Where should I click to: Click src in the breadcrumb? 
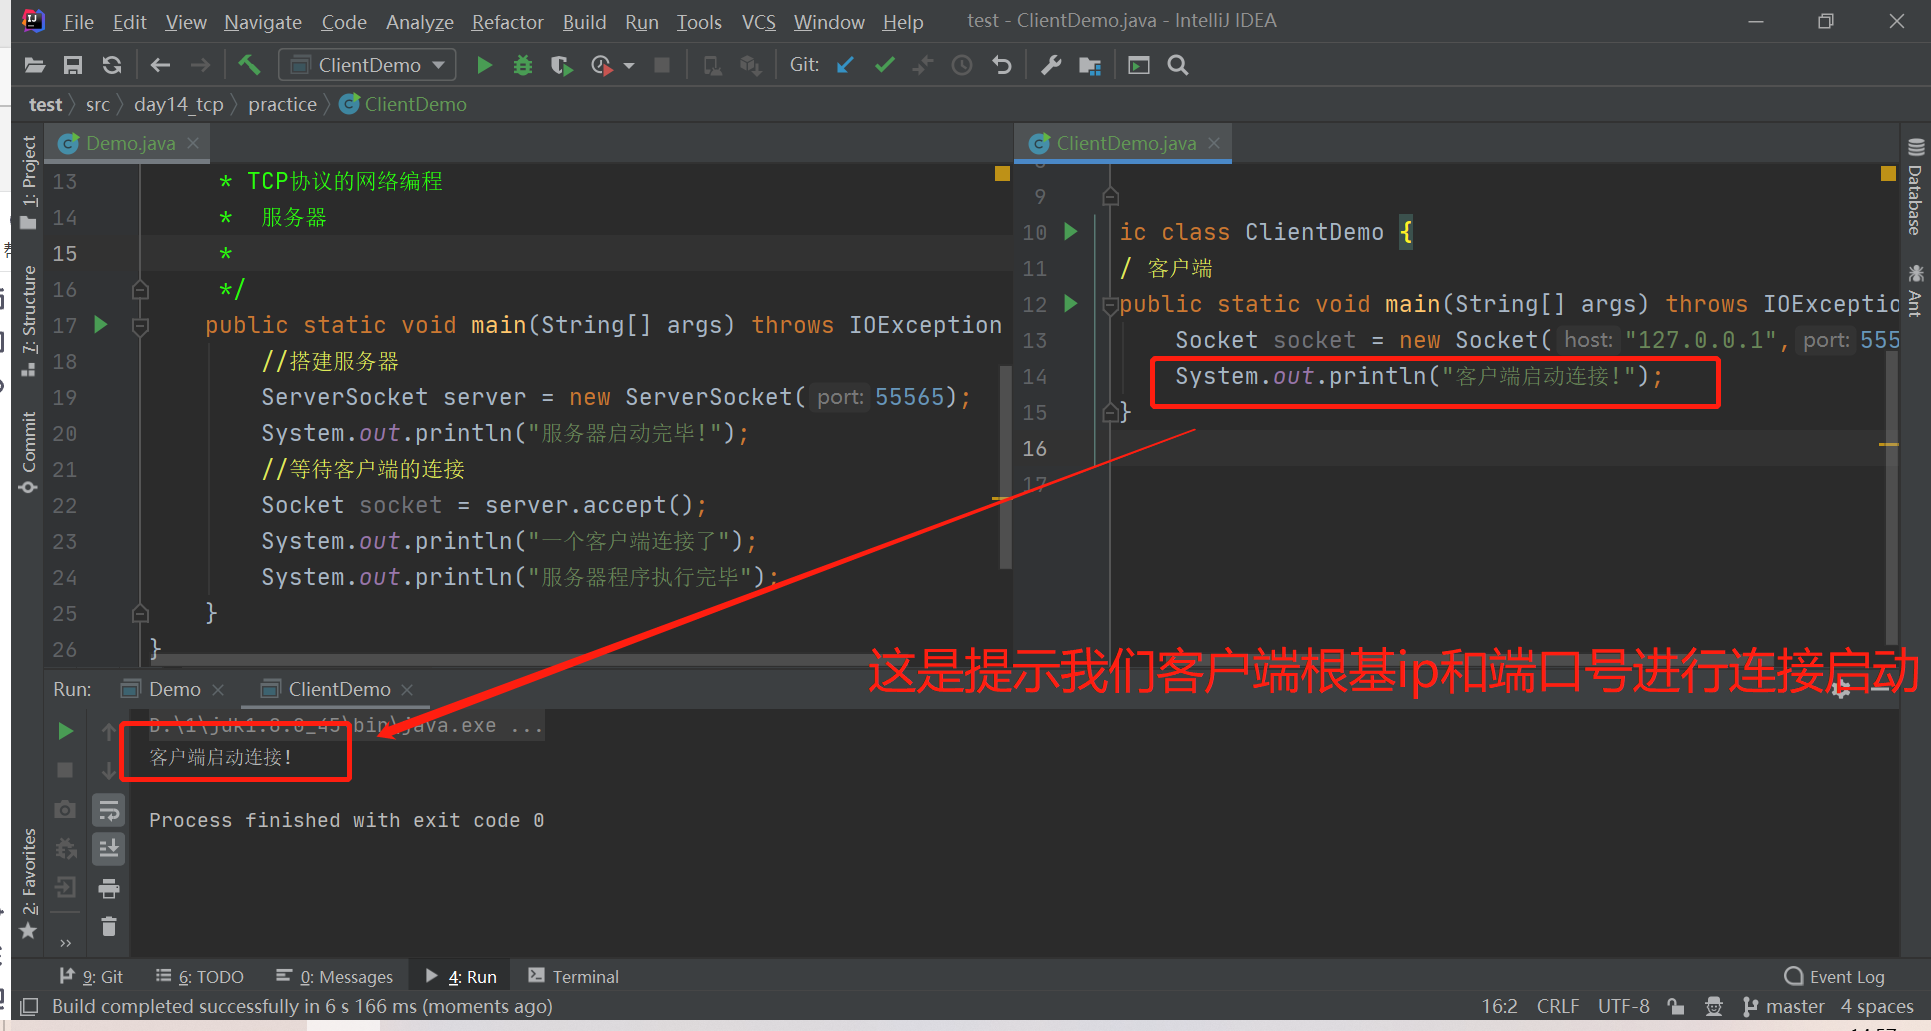coord(98,104)
